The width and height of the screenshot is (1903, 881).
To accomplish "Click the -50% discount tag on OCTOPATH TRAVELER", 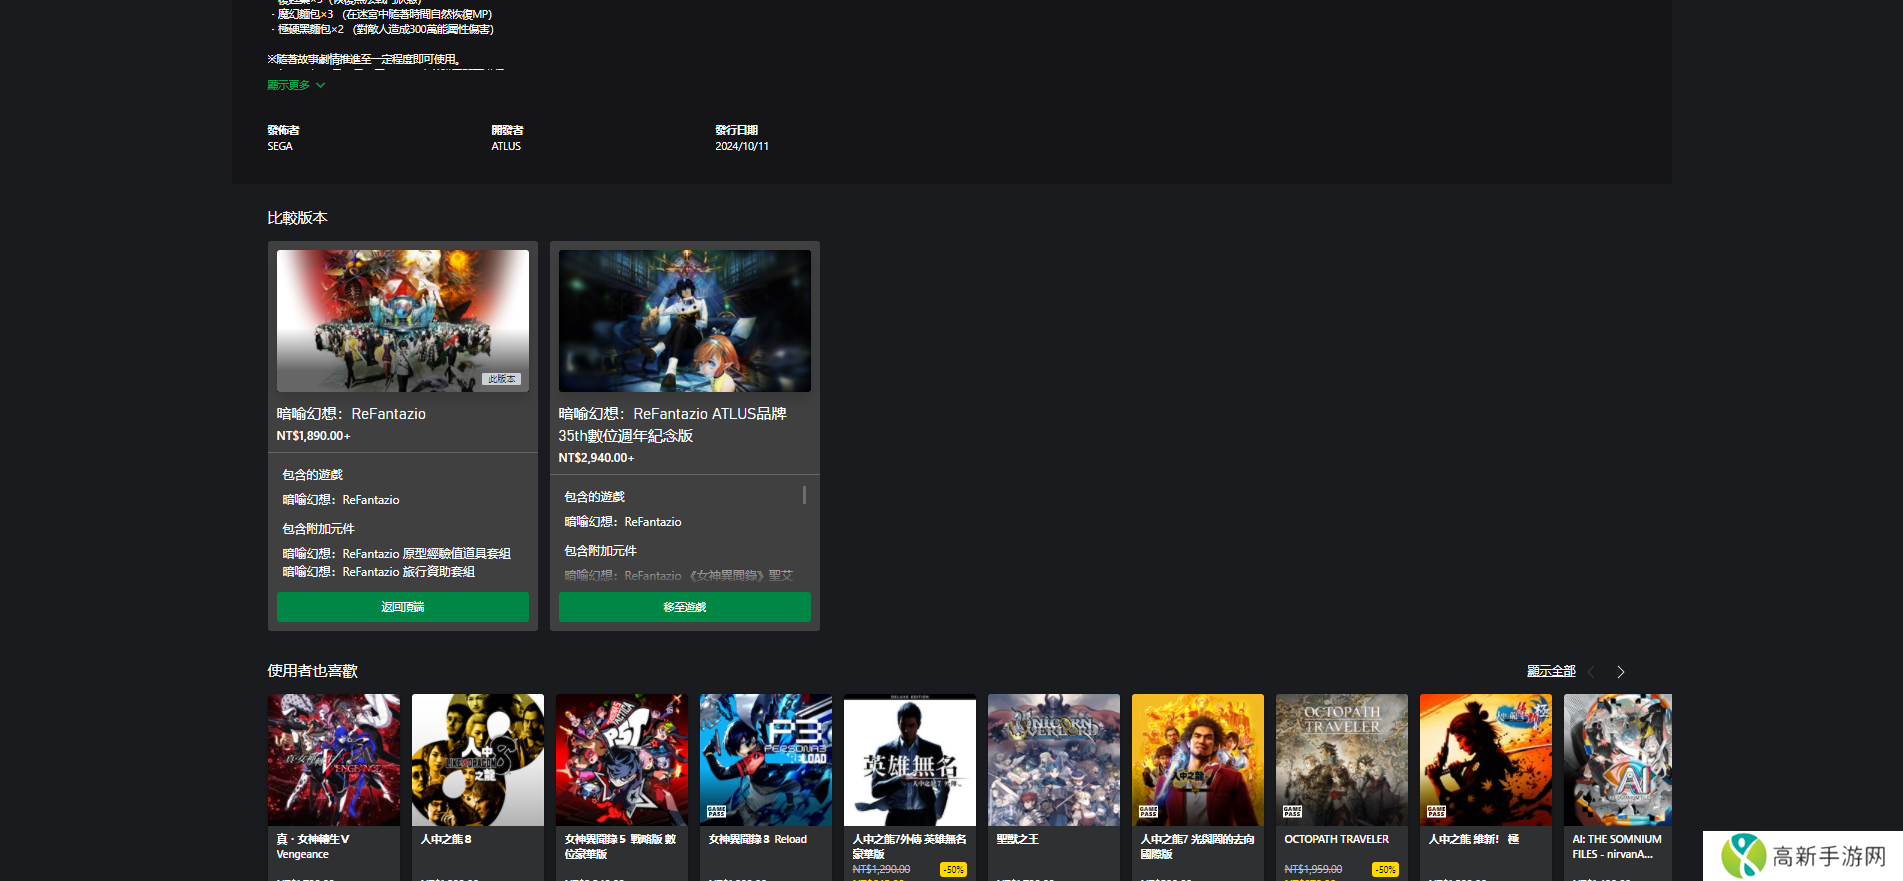I will point(1385,870).
